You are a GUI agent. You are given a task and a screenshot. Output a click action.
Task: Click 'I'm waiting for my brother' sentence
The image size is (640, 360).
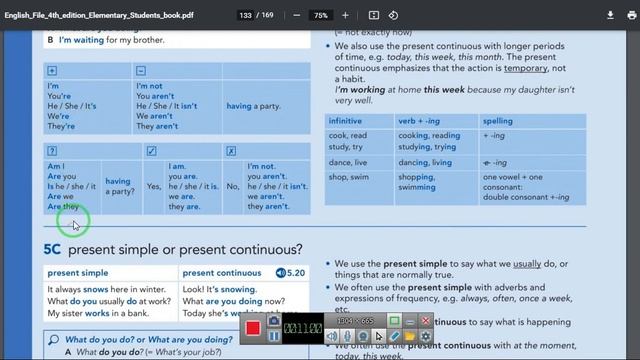pyautogui.click(x=111, y=40)
